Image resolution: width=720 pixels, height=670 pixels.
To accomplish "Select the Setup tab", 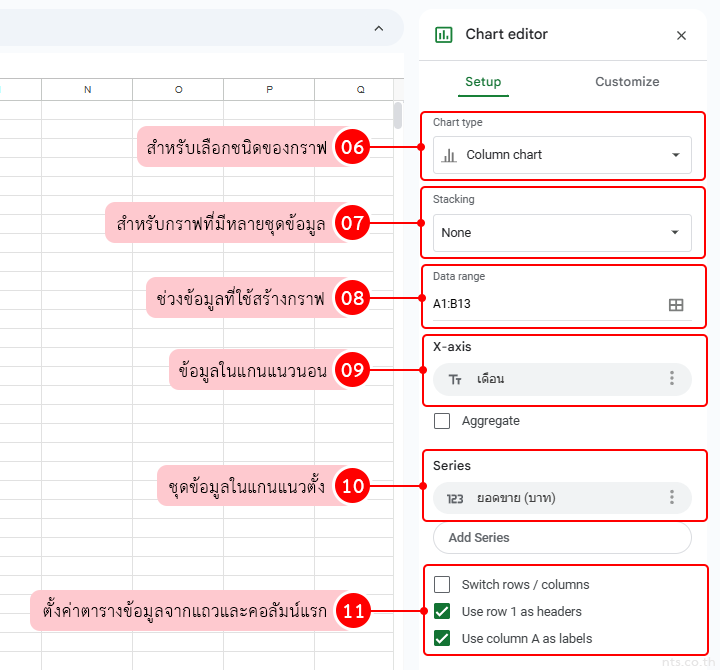I will (x=484, y=82).
